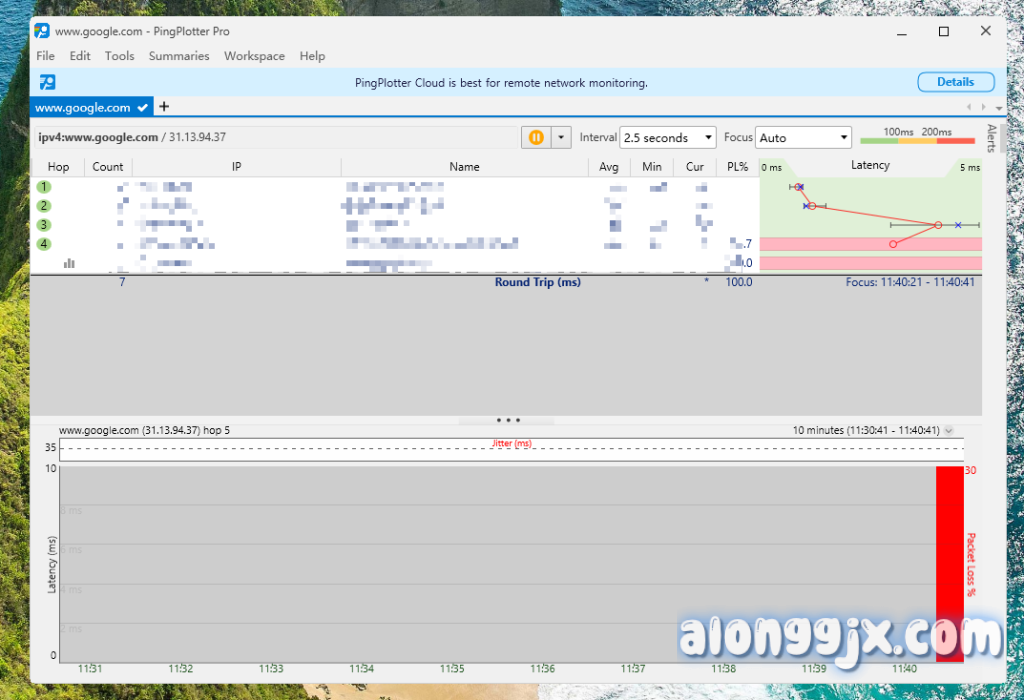Click the bar chart icon below hops
This screenshot has width=1024, height=700.
click(70, 263)
